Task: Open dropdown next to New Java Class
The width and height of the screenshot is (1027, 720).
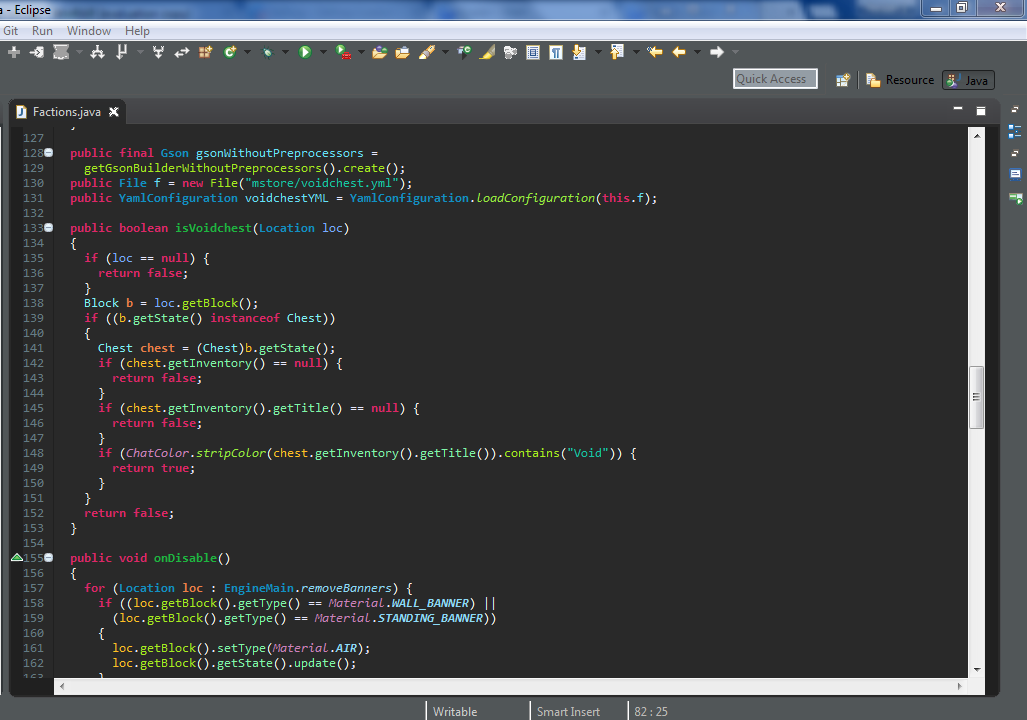Action: (x=248, y=52)
